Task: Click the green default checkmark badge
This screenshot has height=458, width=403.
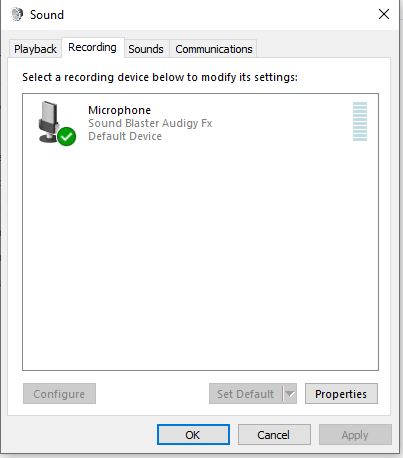Action: (66, 137)
